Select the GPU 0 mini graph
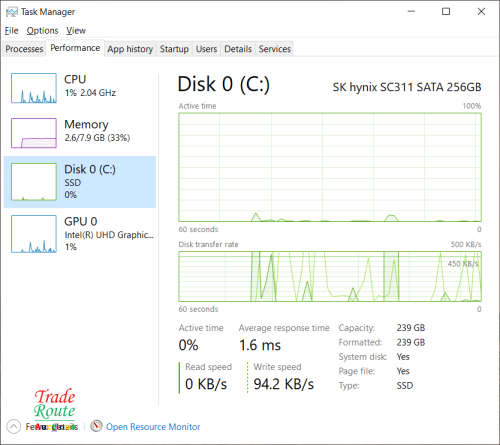Screen dimensions: 500x445 (x=34, y=234)
